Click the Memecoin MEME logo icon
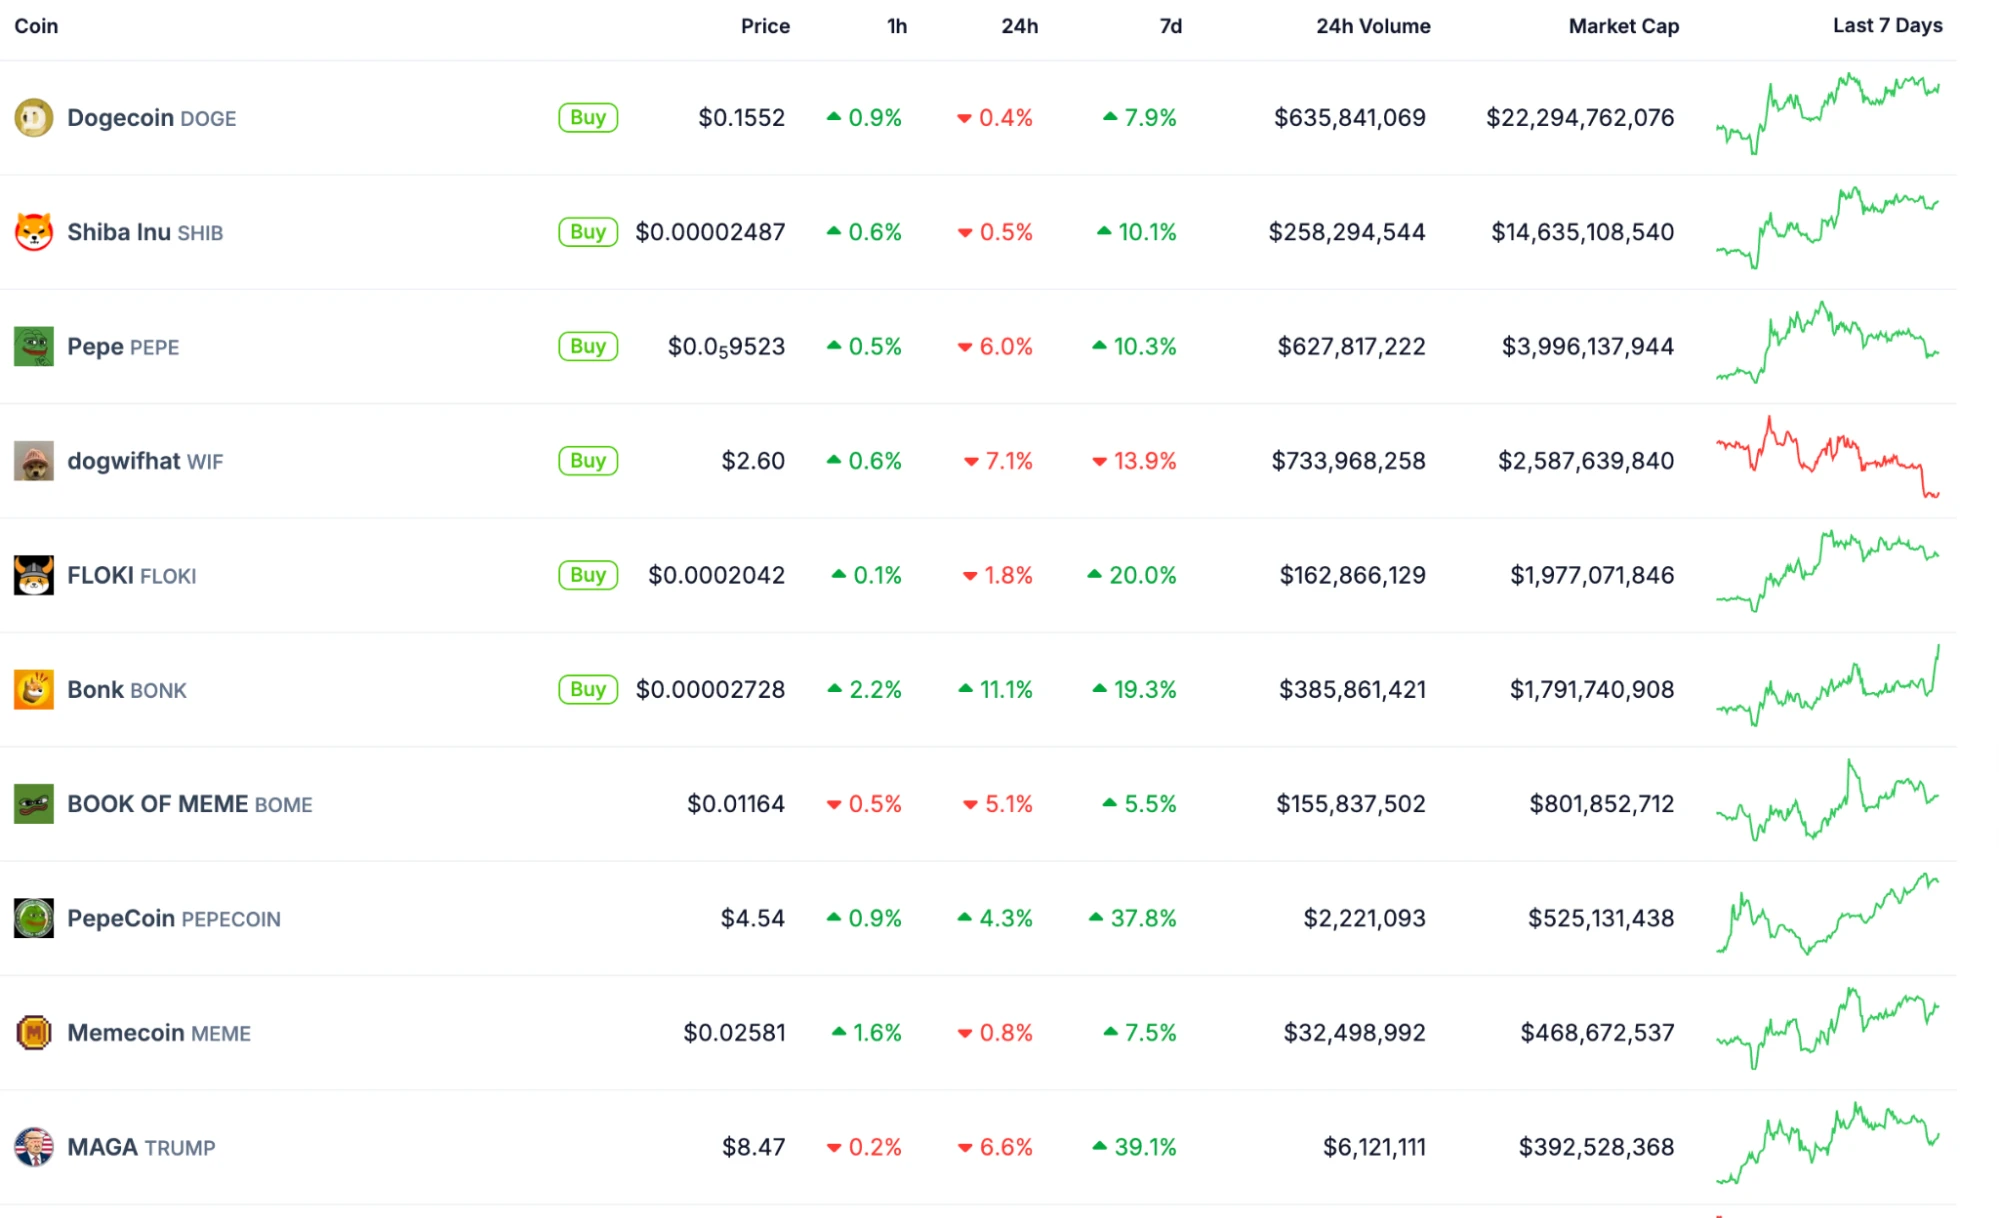This screenshot has height=1219, width=1999. (x=33, y=1032)
